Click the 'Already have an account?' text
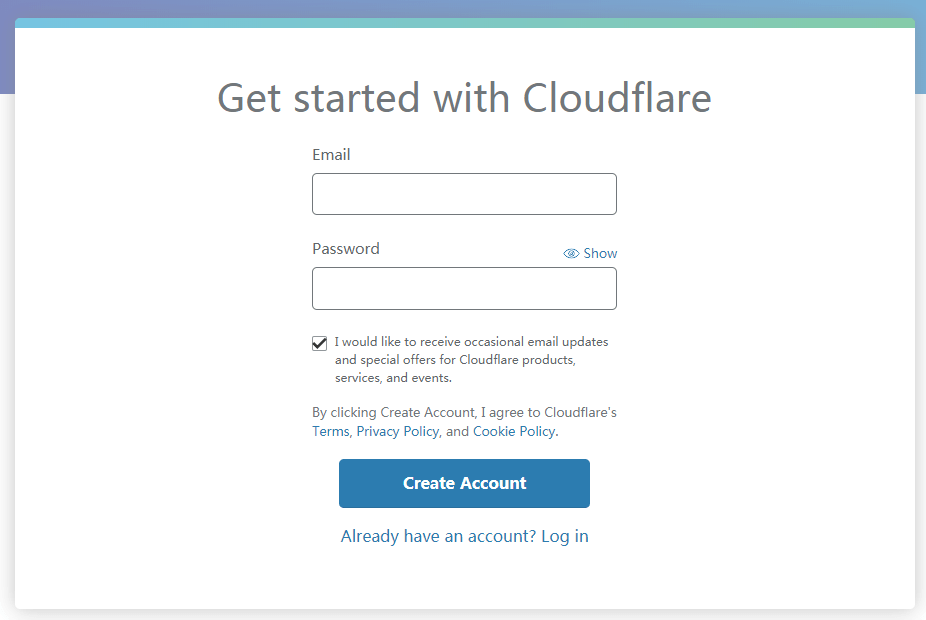 coord(438,537)
